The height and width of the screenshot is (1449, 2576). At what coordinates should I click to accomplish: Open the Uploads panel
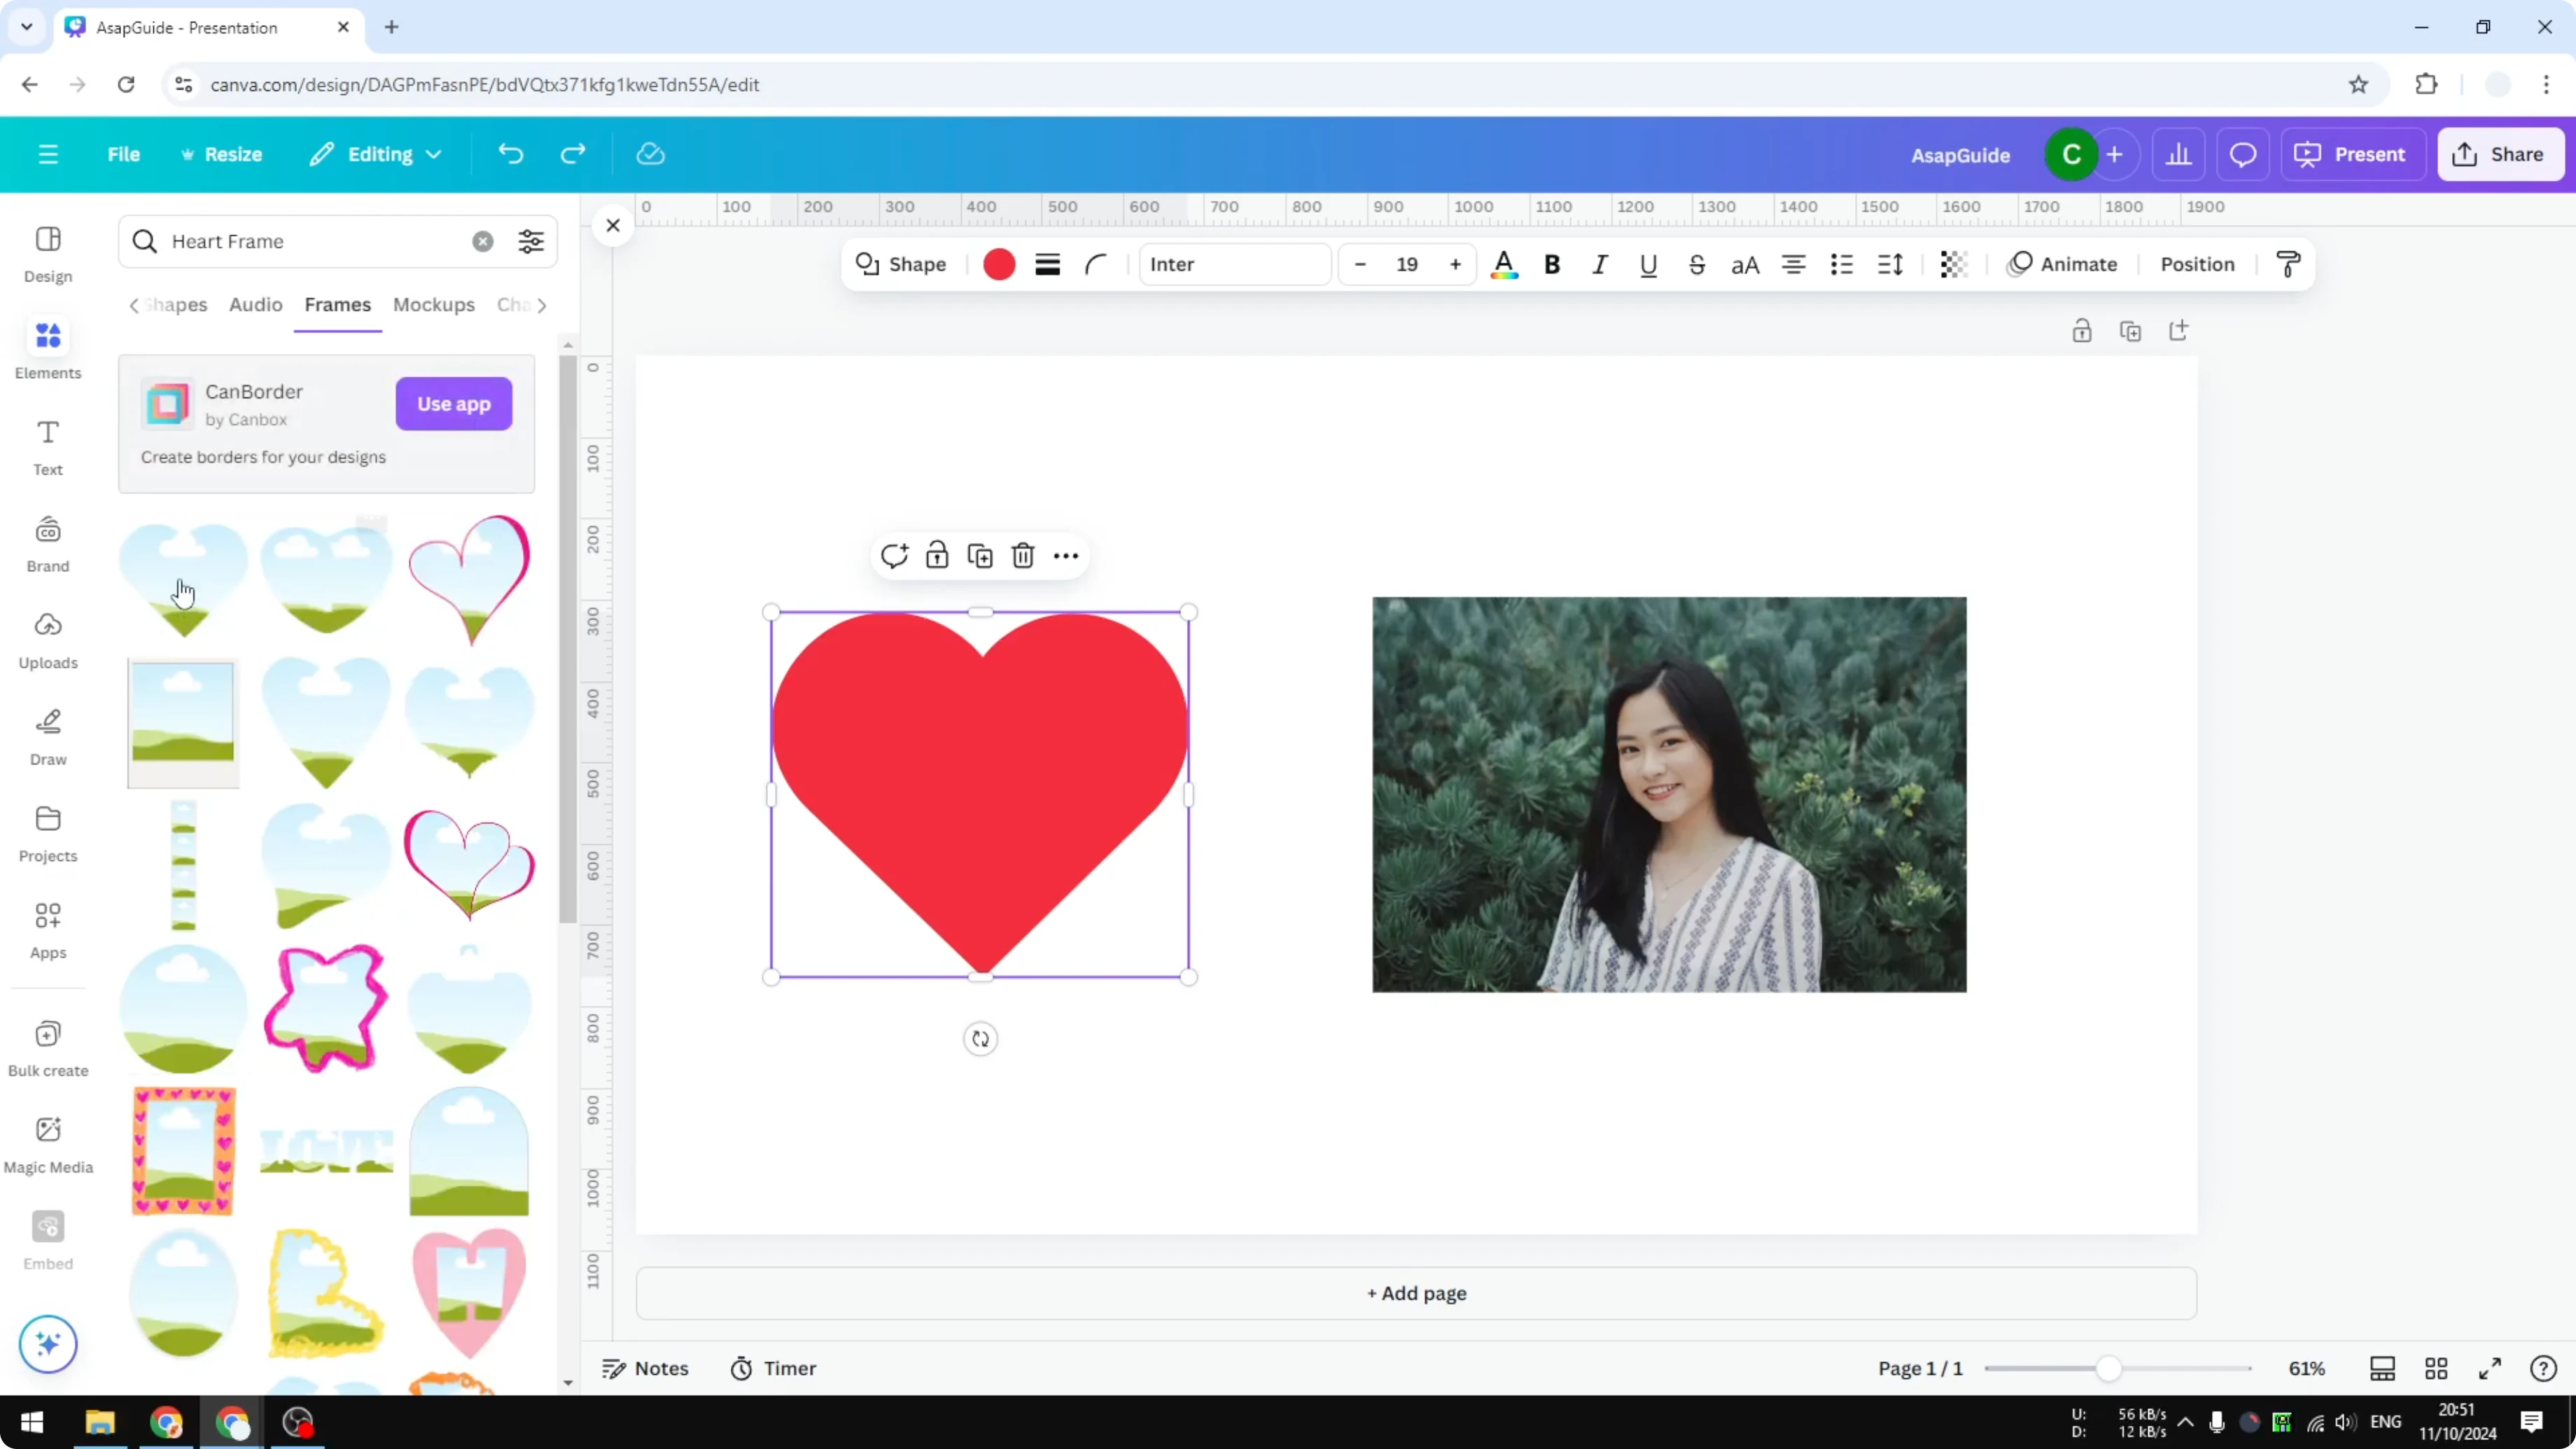pos(47,640)
